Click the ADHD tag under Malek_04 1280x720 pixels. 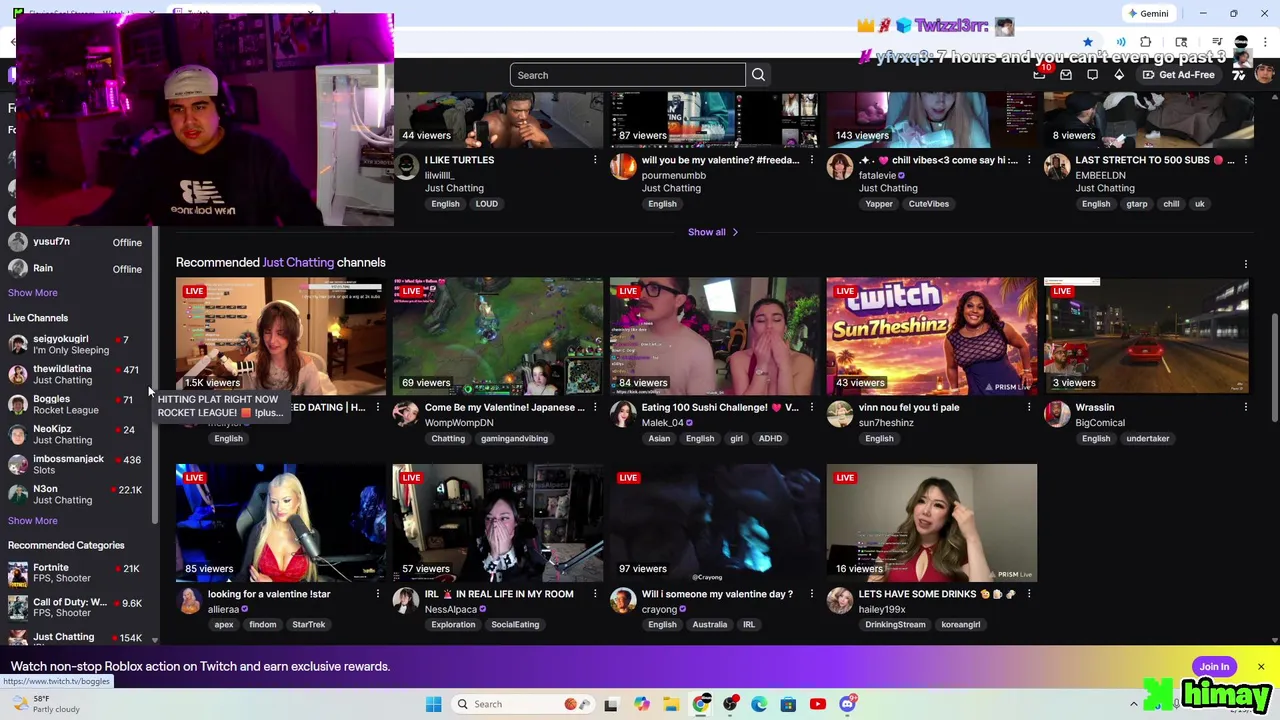point(770,439)
